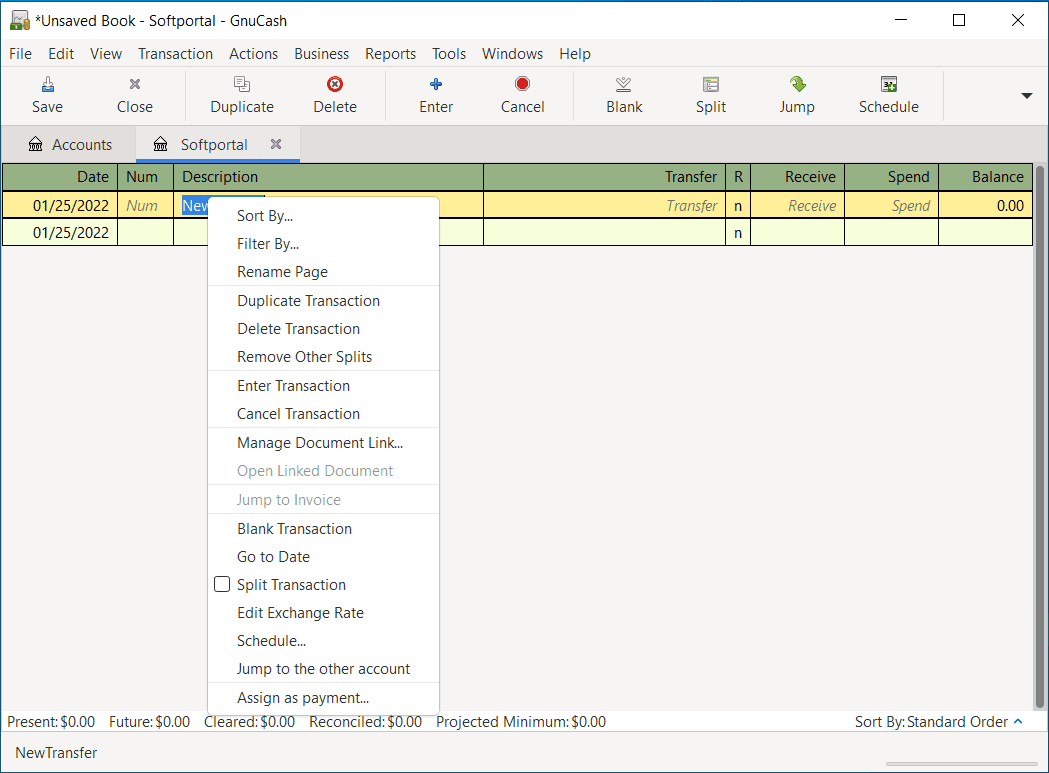Open the Tools menu
The width and height of the screenshot is (1049, 773).
[x=448, y=54]
